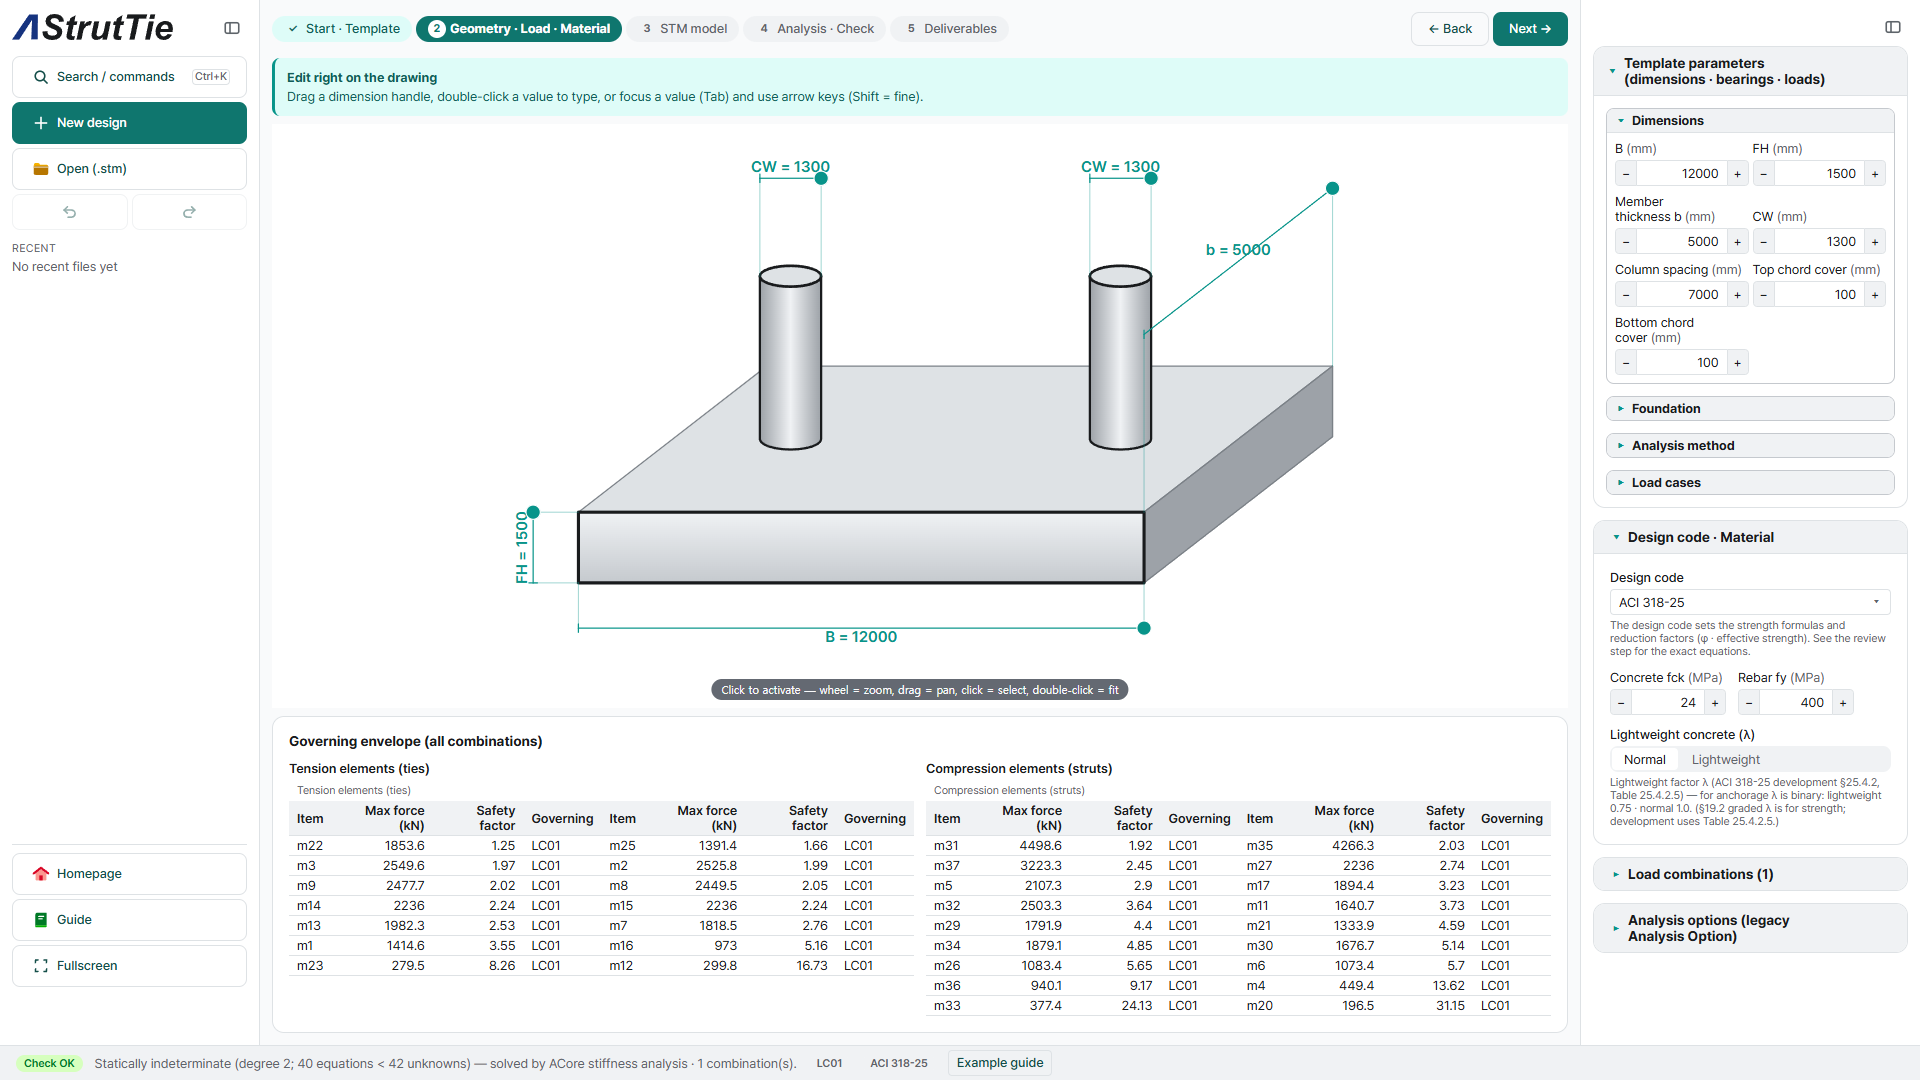This screenshot has height=1080, width=1920.
Task: Increase B (mm) with plus
Action: (x=1737, y=174)
